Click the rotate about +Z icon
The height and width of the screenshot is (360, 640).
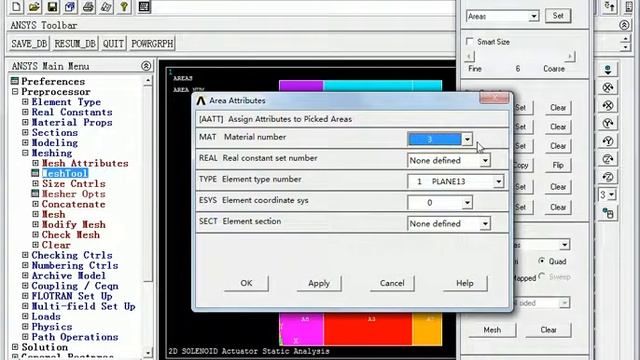tap(608, 159)
